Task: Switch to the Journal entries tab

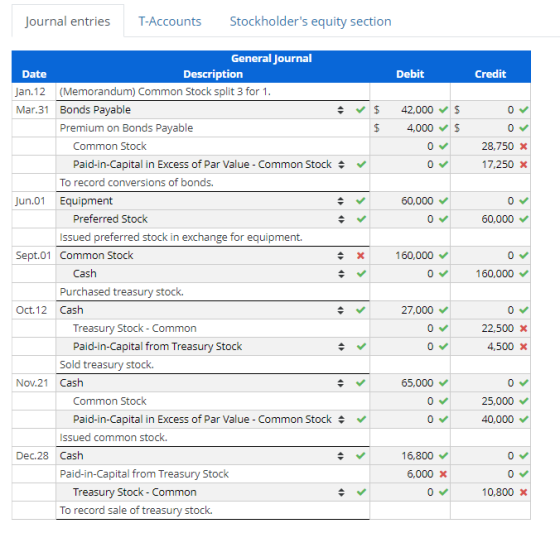Action: [68, 21]
